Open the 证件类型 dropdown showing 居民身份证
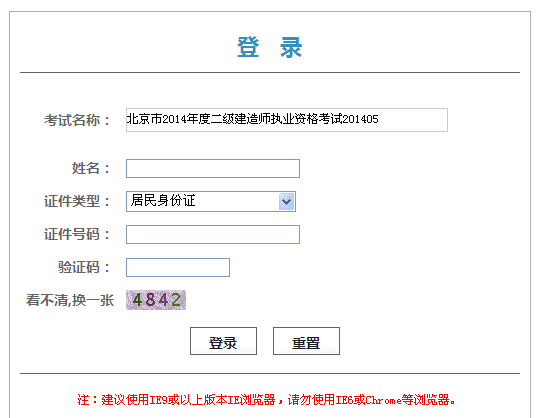This screenshot has width=549, height=418. click(211, 201)
